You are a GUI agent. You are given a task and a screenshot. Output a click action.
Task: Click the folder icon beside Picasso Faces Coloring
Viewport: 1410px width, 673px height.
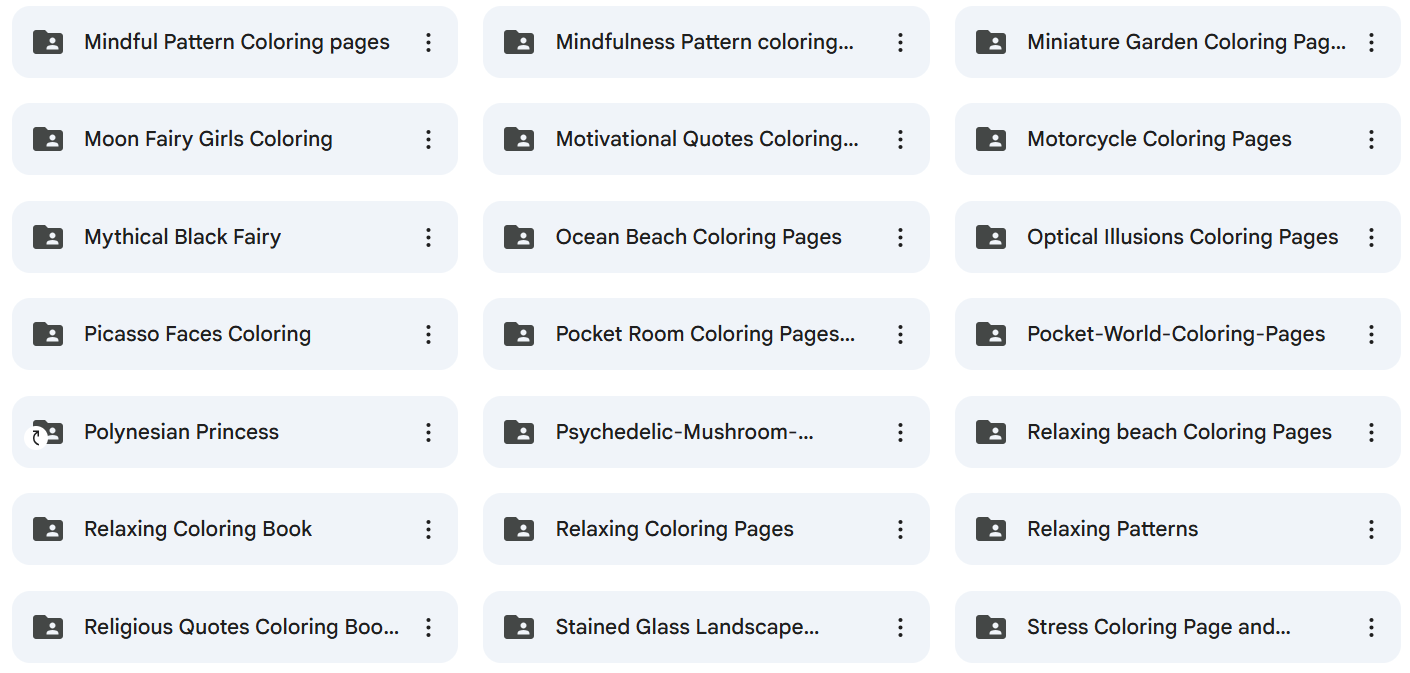tap(48, 334)
